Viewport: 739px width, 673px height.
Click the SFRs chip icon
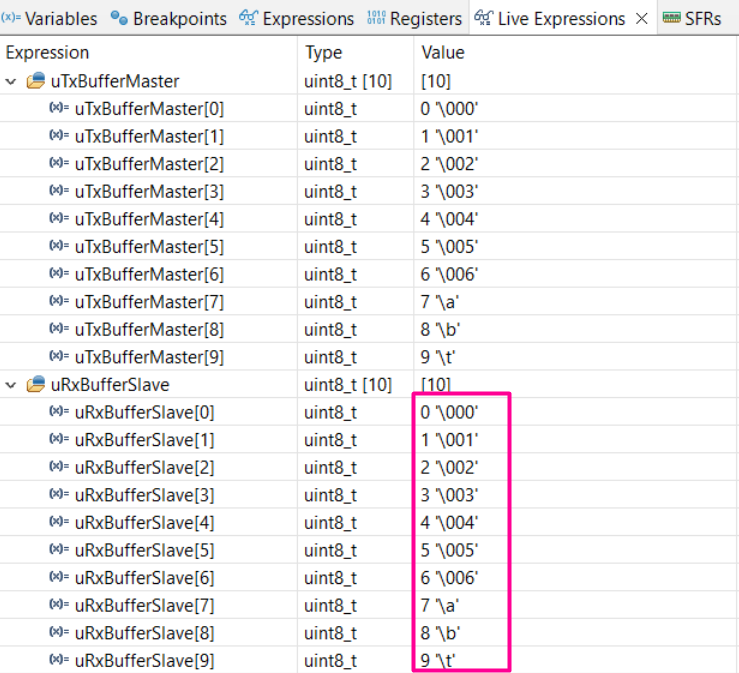pos(671,18)
